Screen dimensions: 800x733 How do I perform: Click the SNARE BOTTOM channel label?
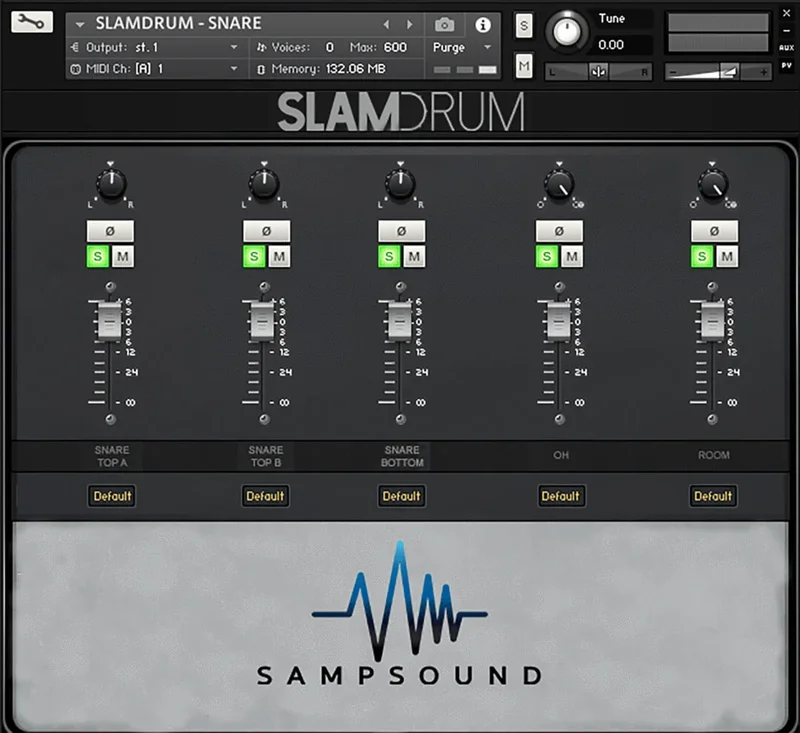point(402,456)
